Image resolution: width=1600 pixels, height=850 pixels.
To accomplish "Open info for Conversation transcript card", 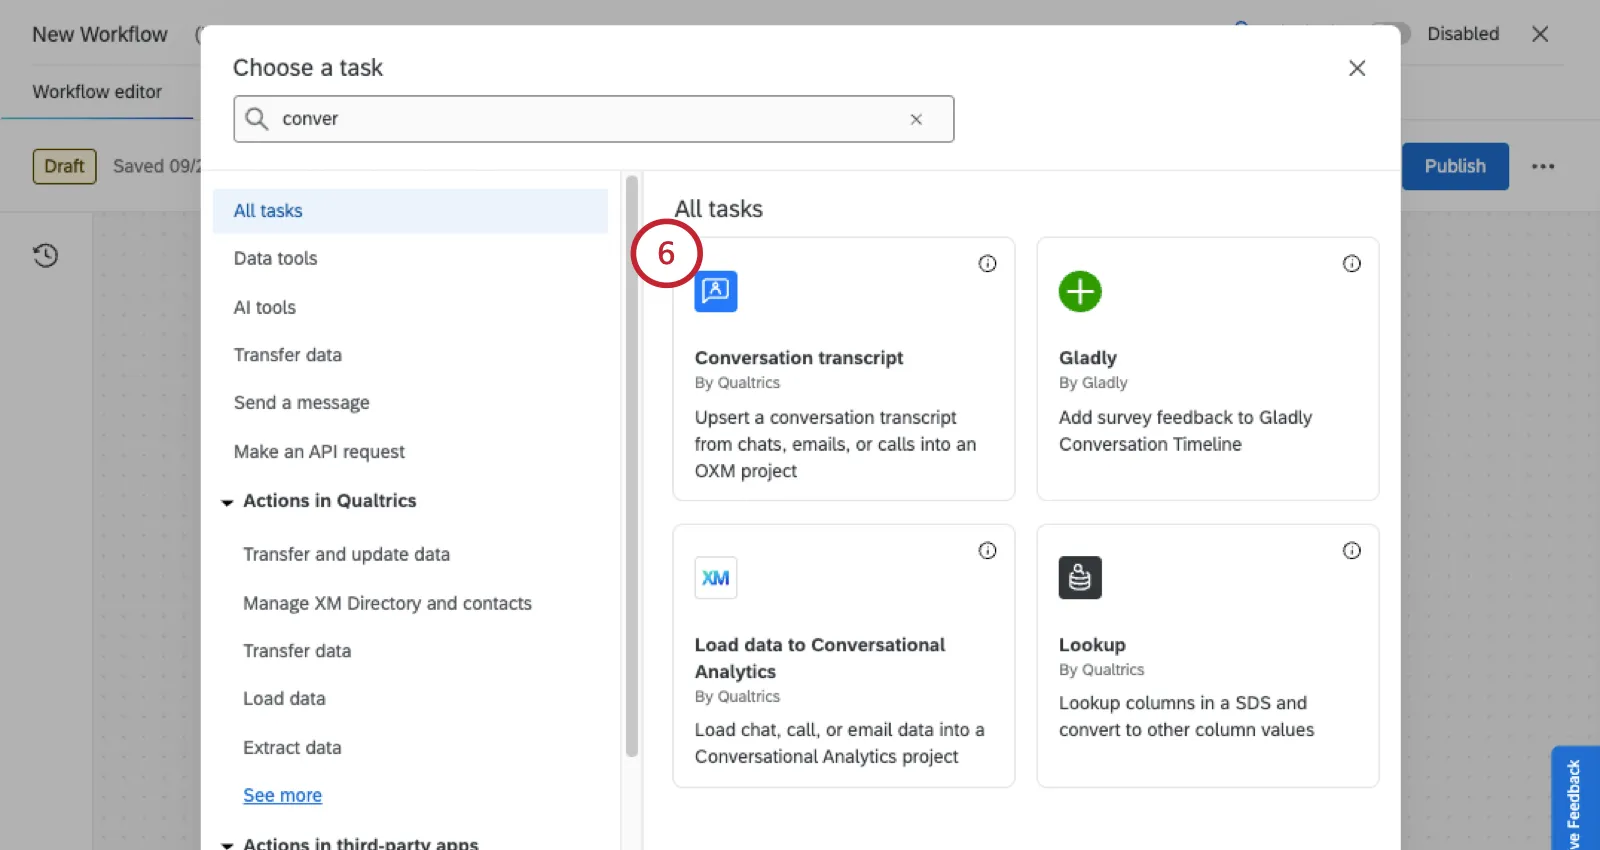I will (x=987, y=264).
